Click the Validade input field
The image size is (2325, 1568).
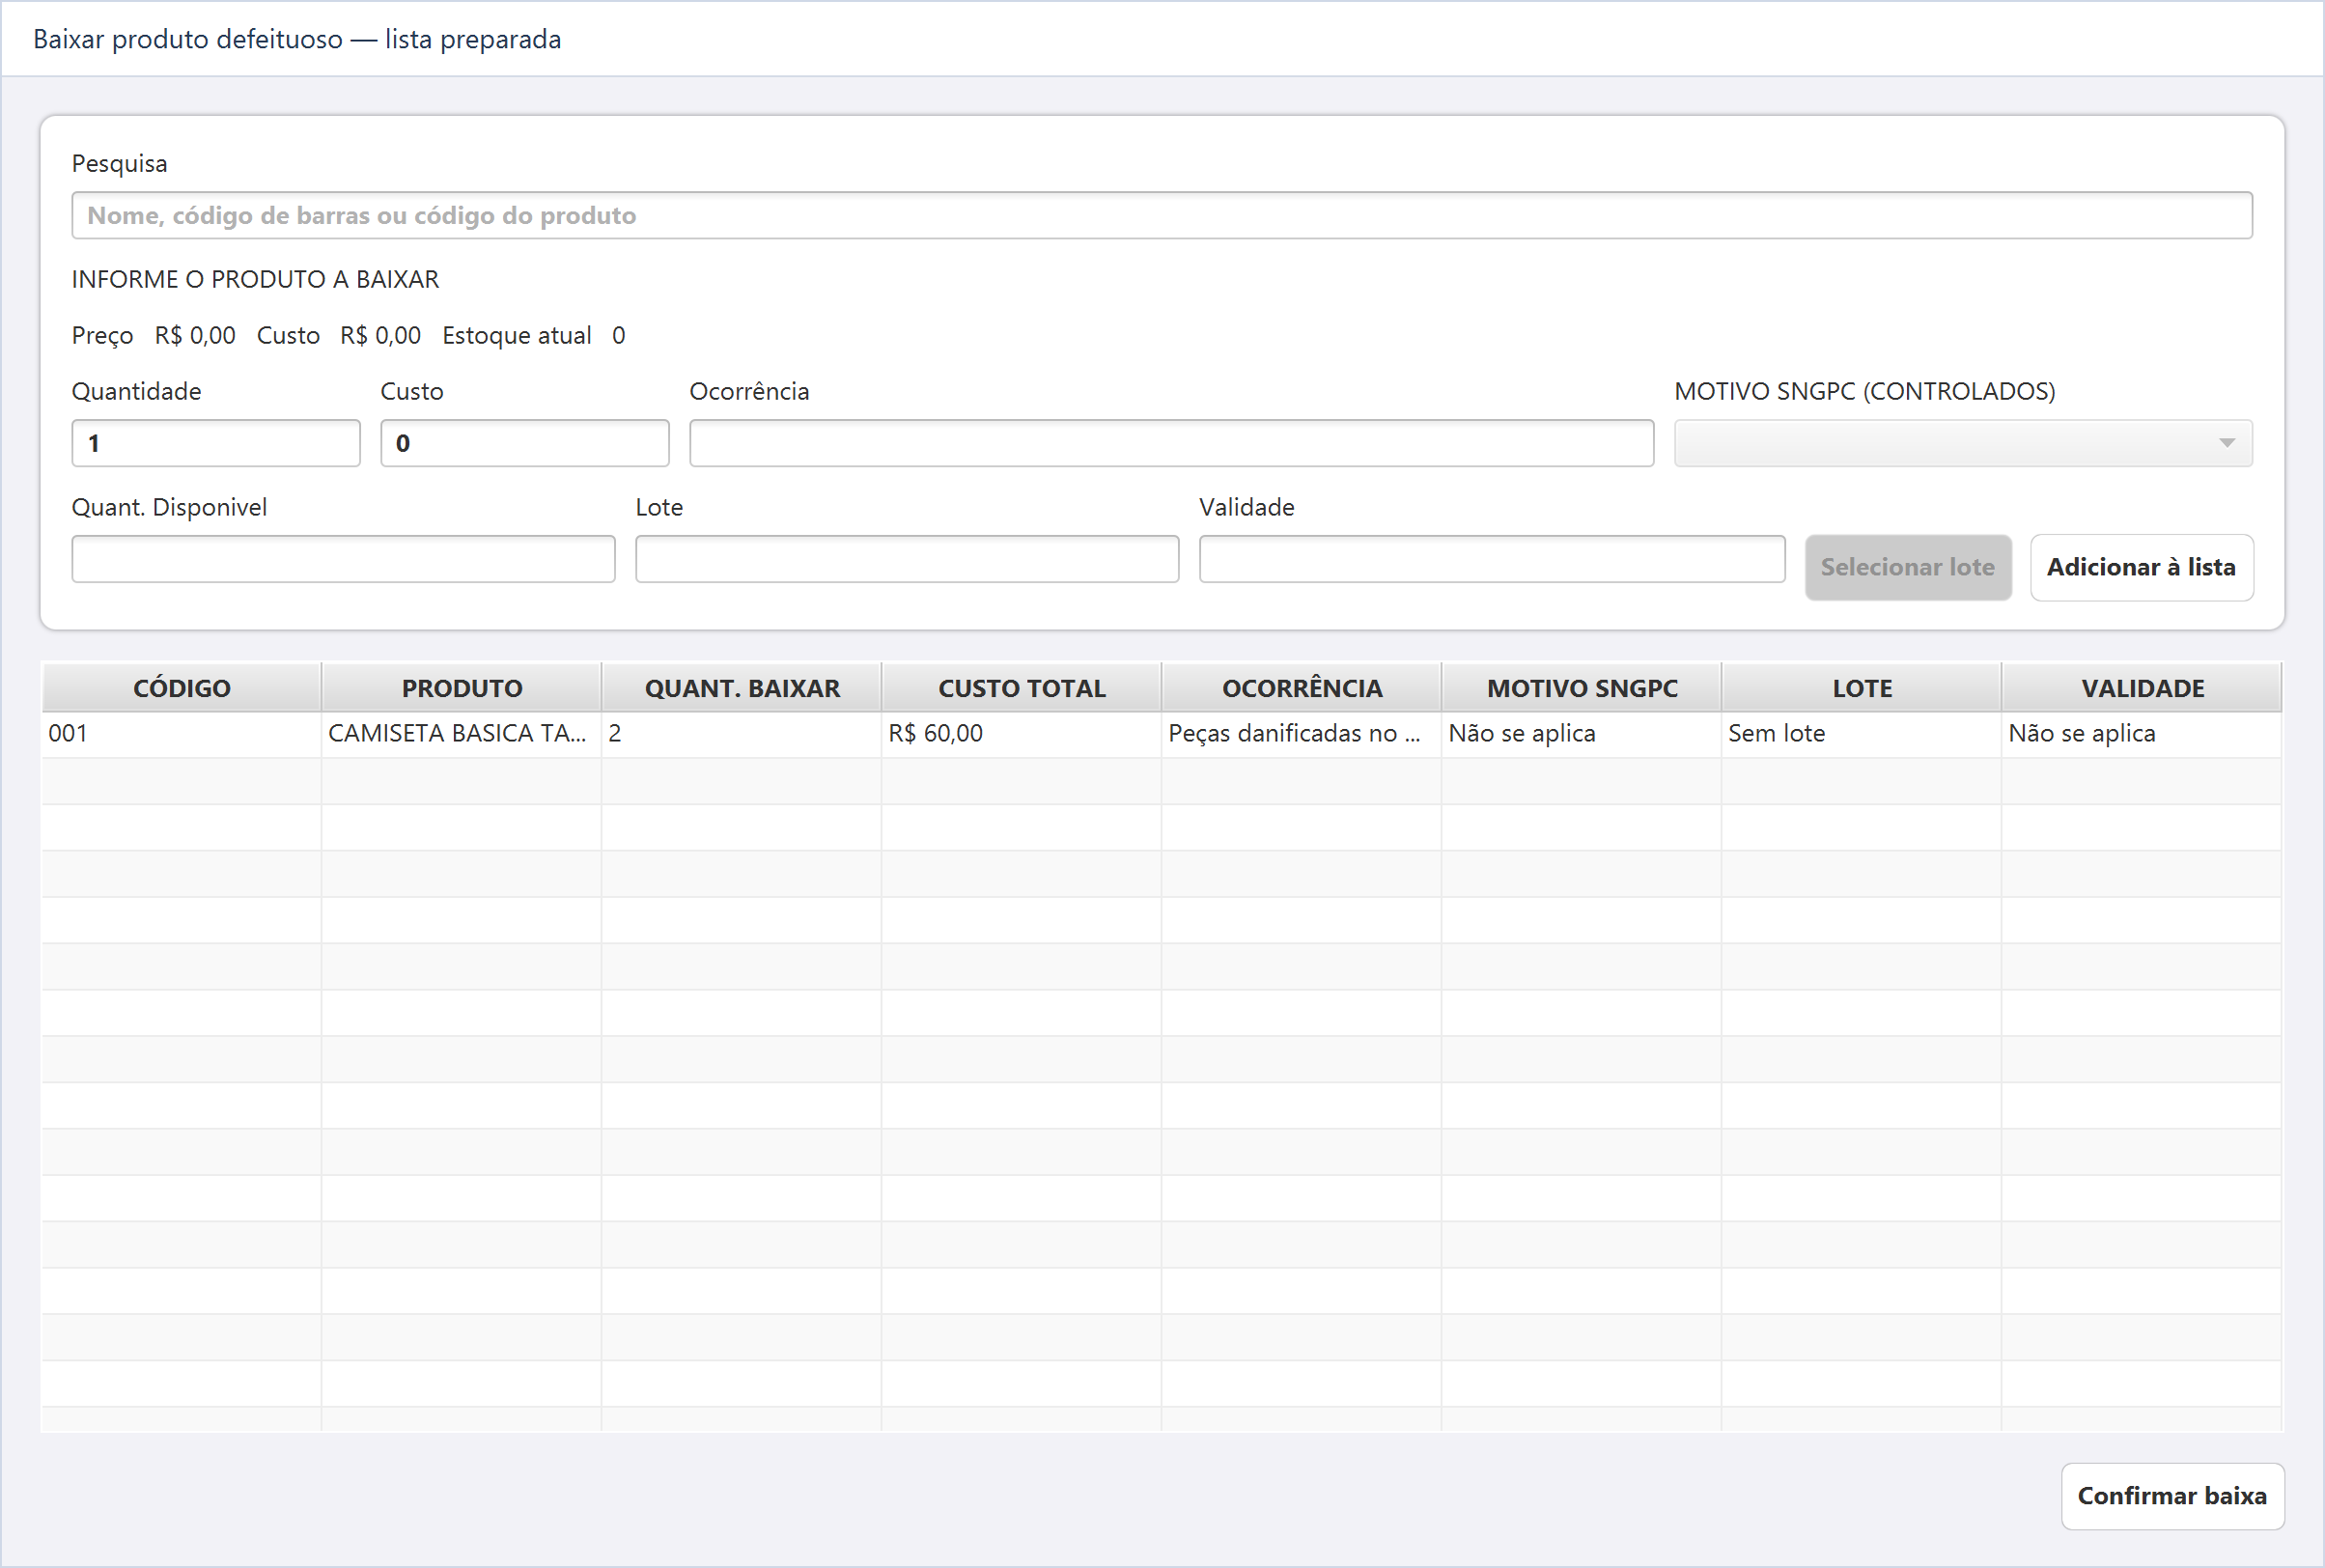coord(1492,559)
